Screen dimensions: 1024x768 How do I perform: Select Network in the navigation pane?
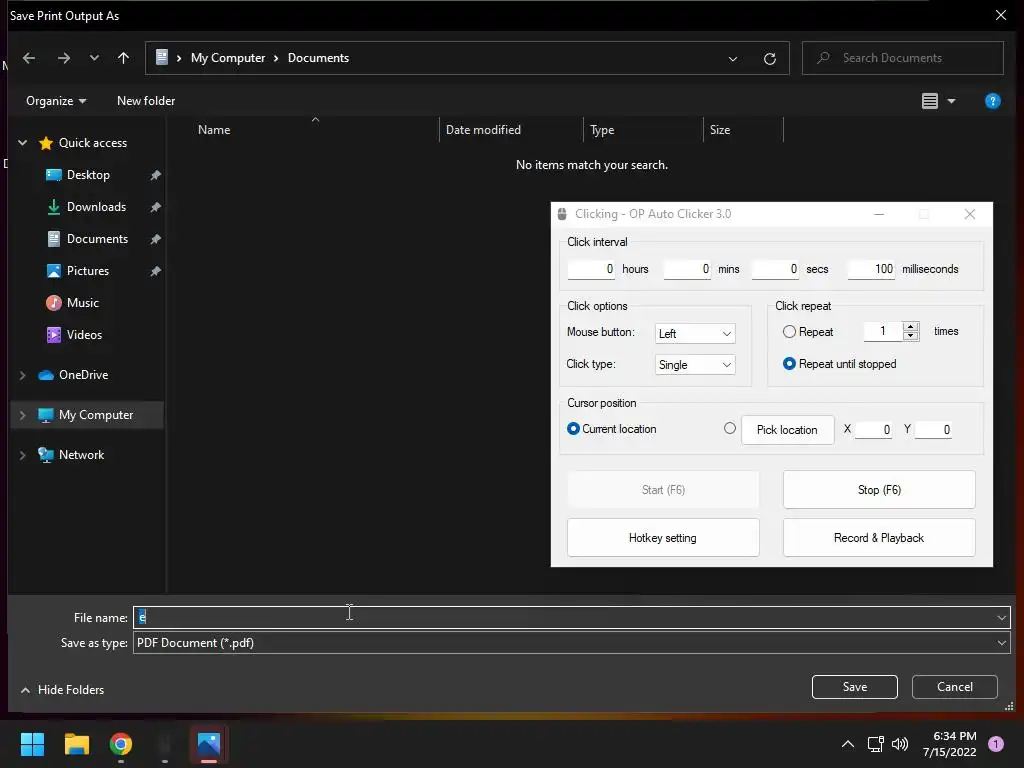[x=81, y=455]
